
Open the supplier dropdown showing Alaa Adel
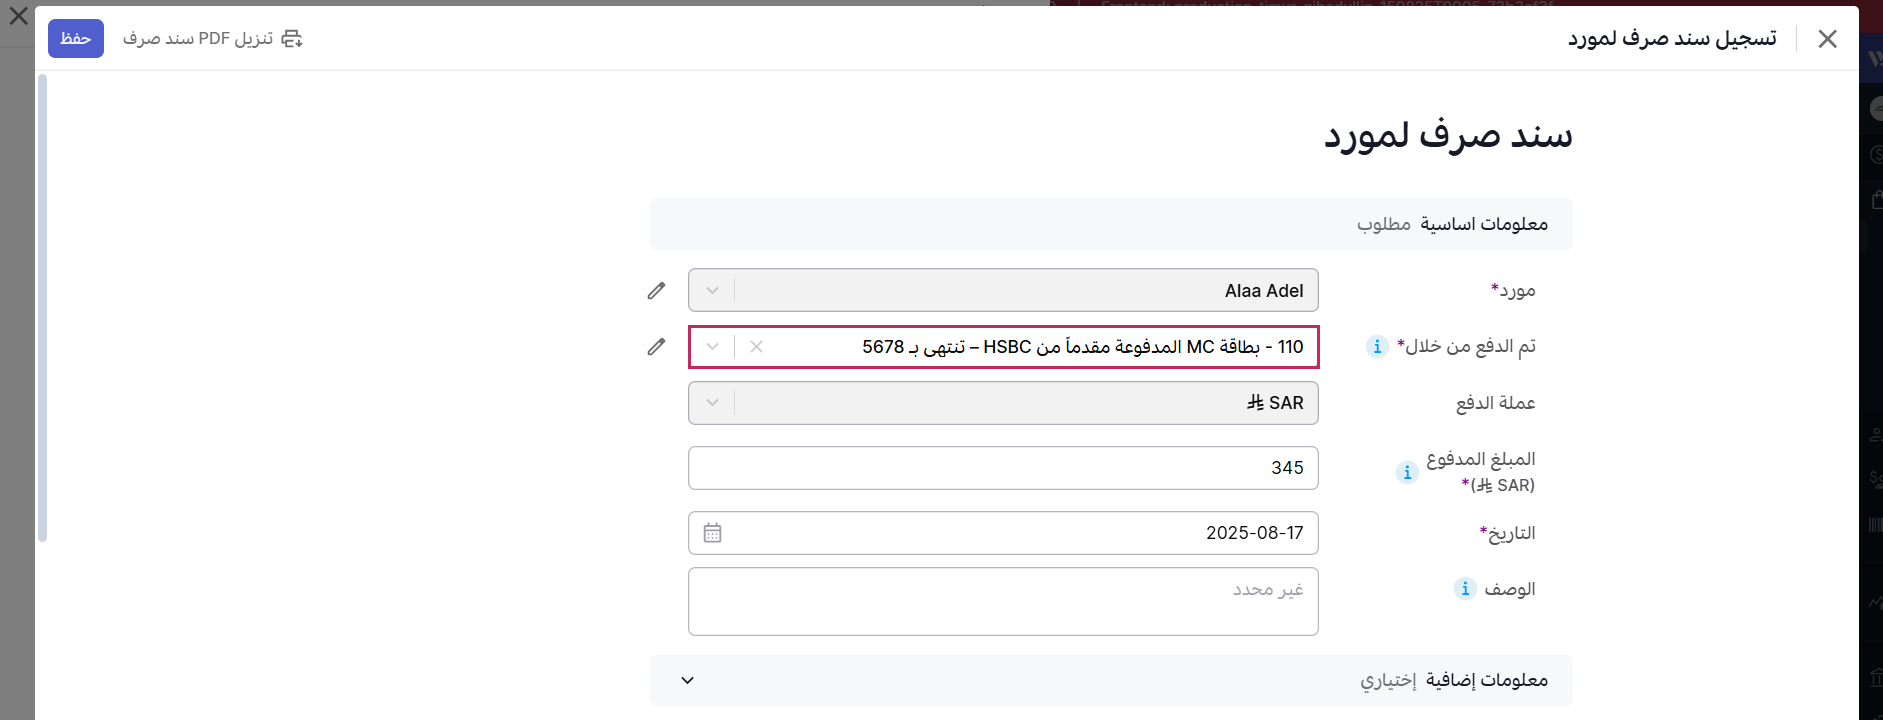(1003, 291)
